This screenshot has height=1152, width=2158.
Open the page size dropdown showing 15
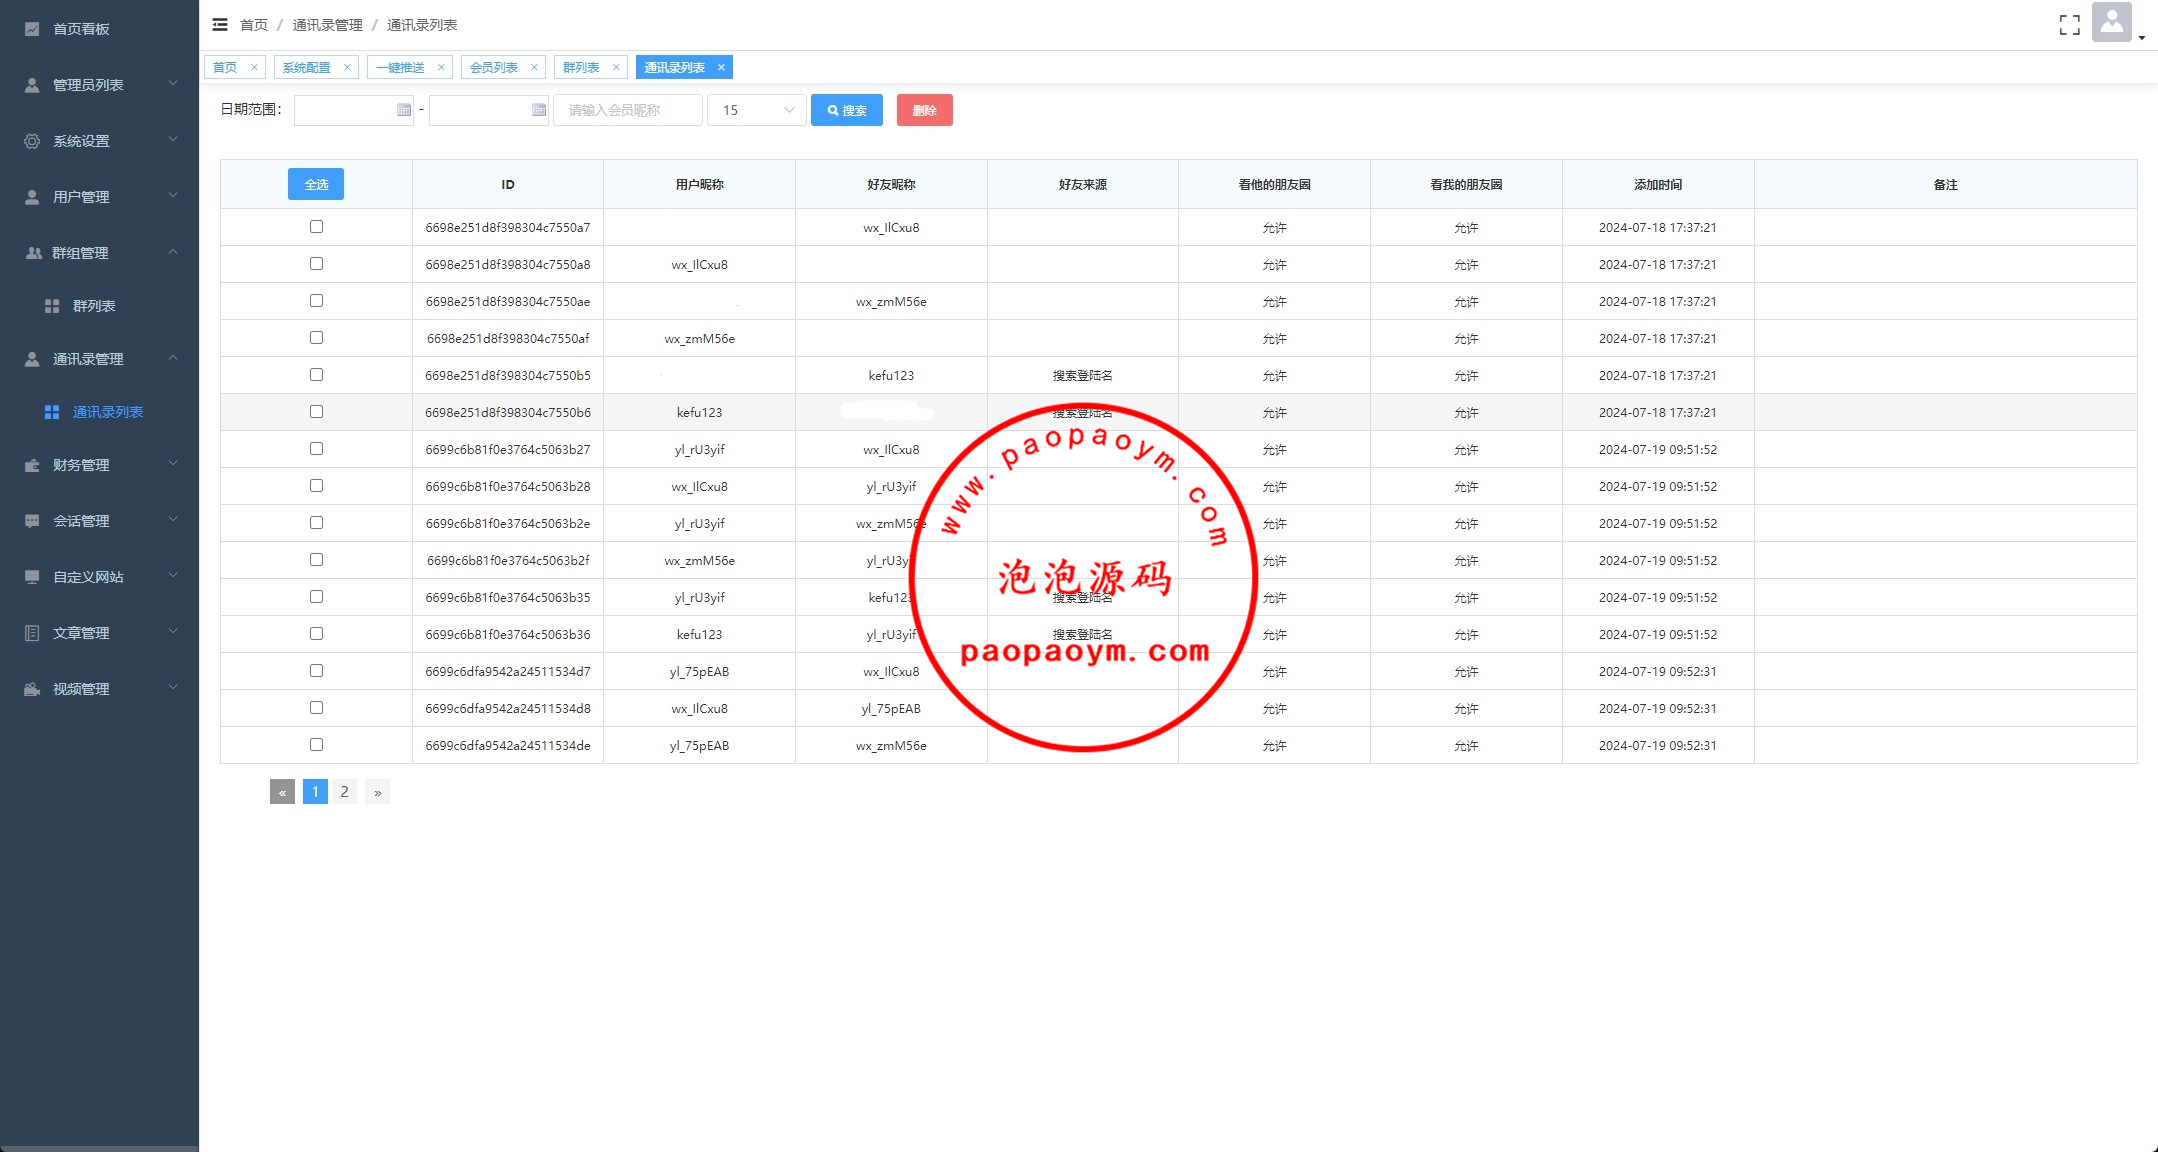757,110
